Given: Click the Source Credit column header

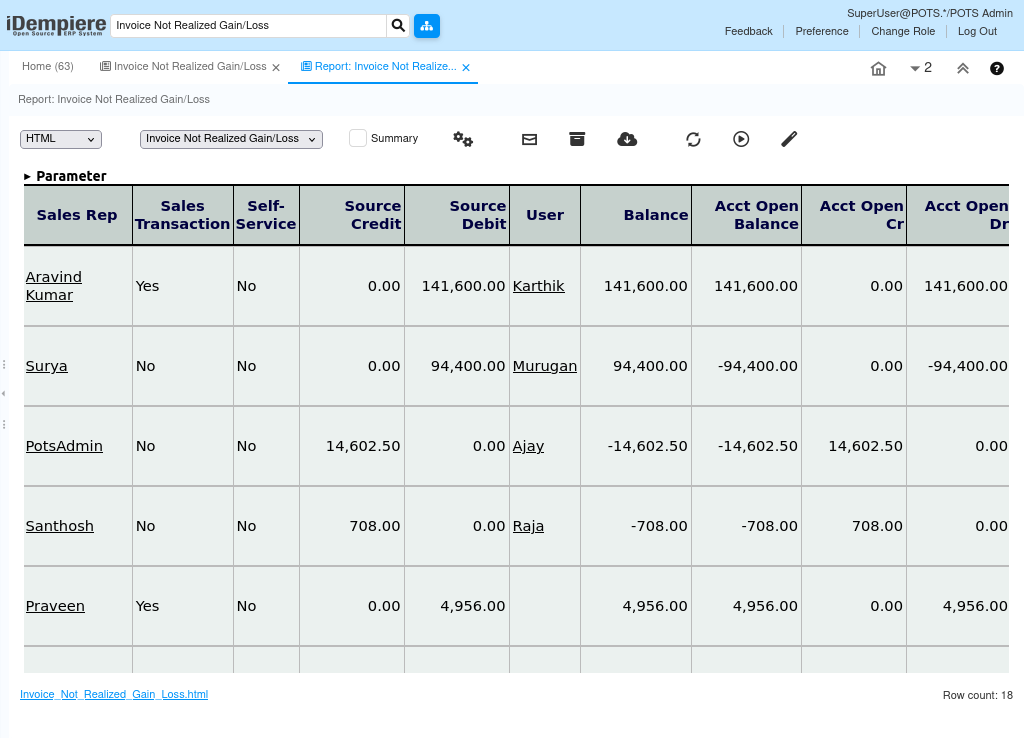Looking at the screenshot, I should [352, 215].
